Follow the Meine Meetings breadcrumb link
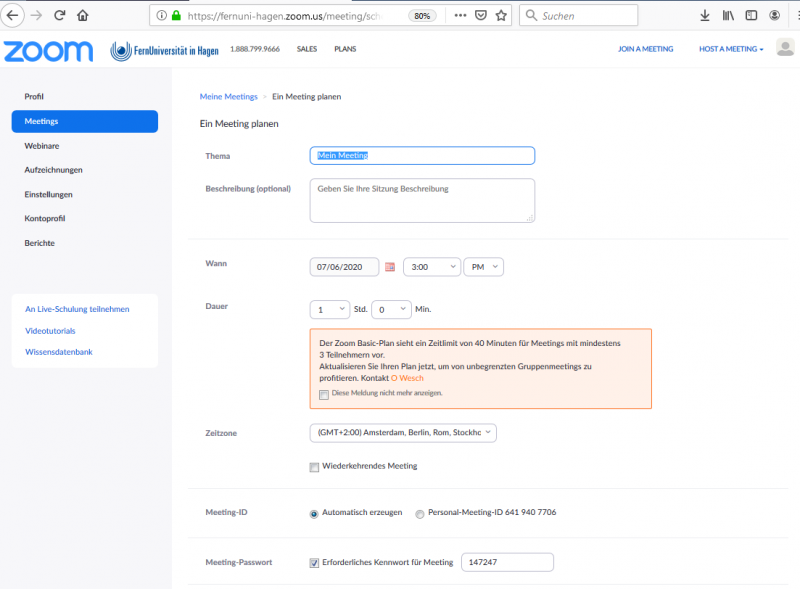 pyautogui.click(x=229, y=96)
